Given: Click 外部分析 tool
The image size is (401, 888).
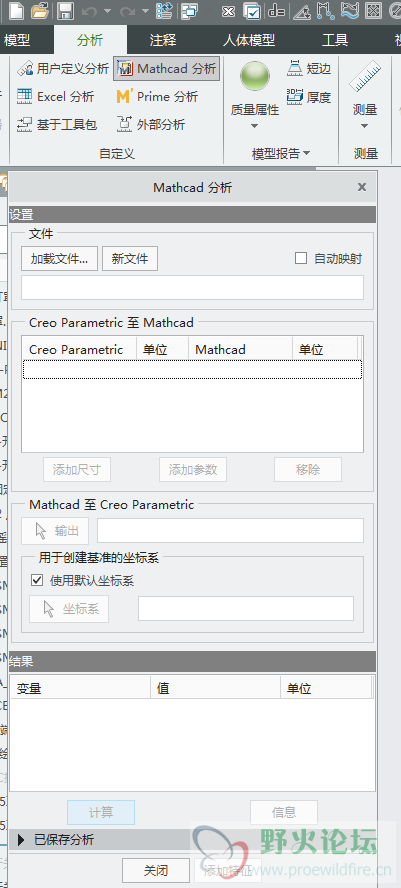Looking at the screenshot, I should pyautogui.click(x=151, y=125).
